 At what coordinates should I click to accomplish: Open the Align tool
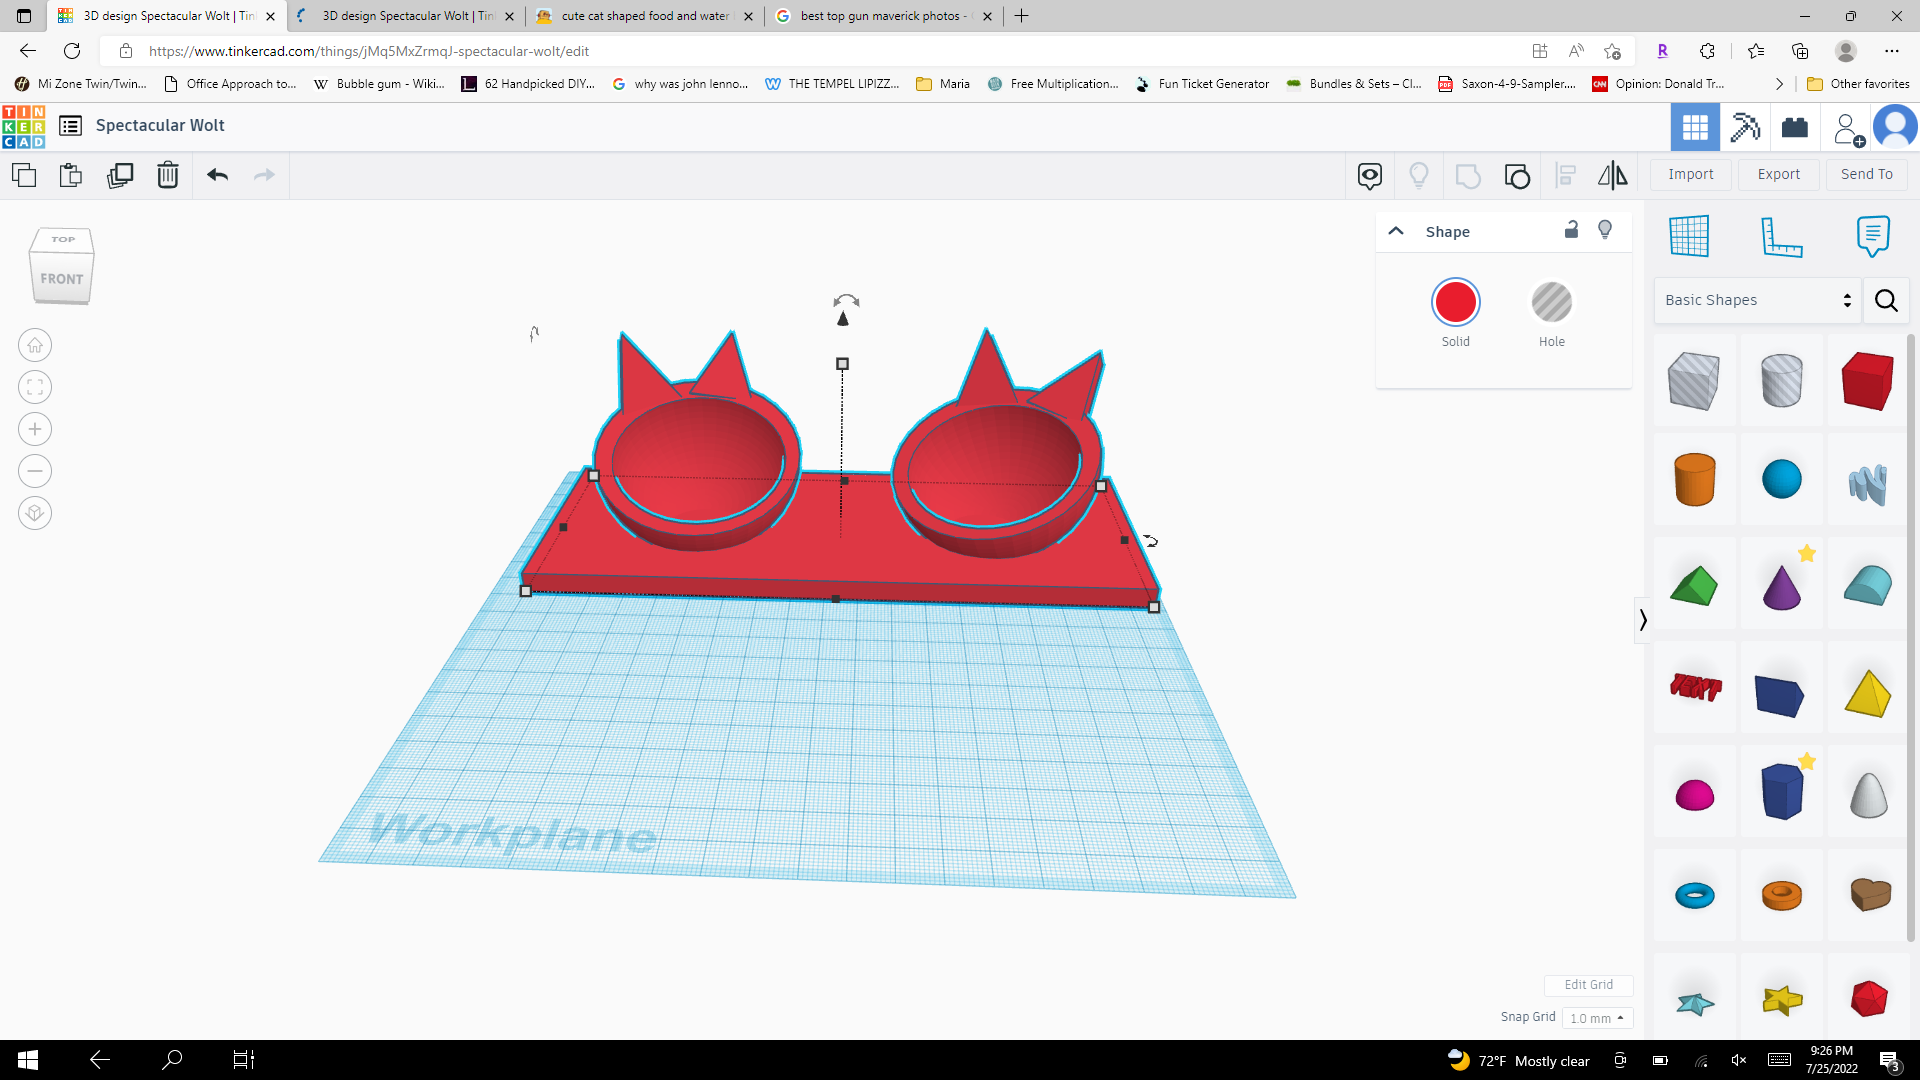tap(1567, 176)
